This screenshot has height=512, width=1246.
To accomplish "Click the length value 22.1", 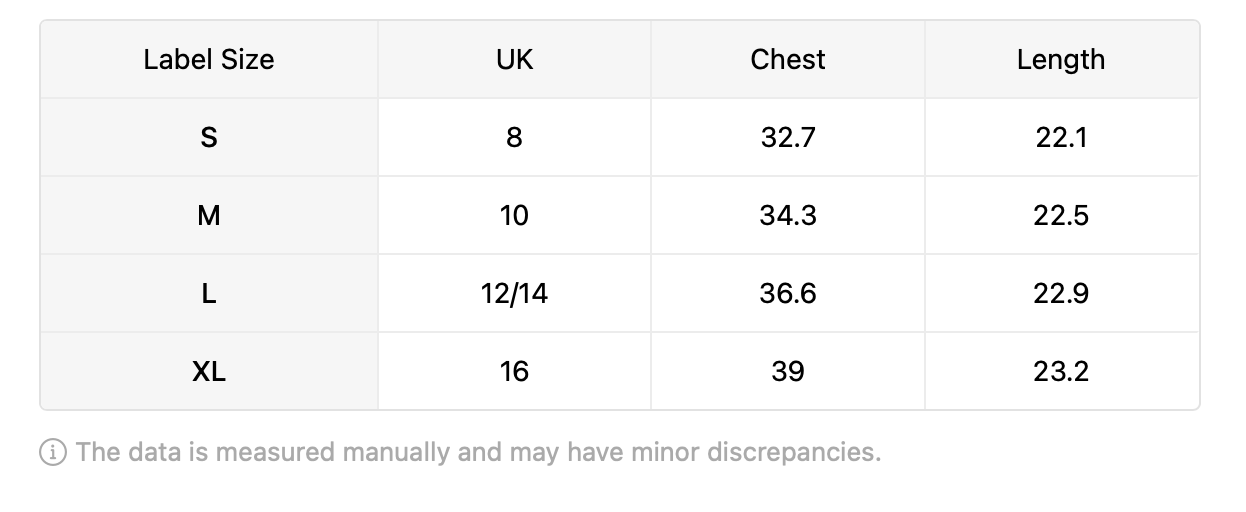I will 1061,137.
